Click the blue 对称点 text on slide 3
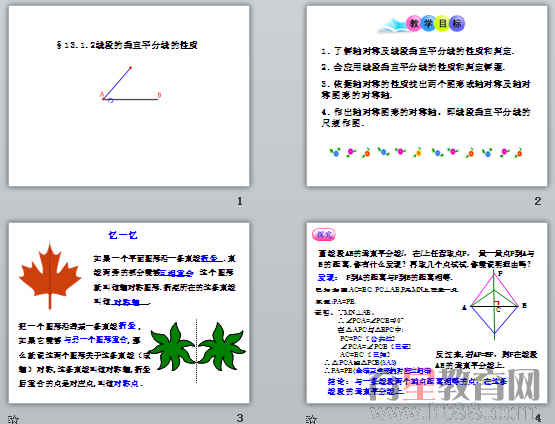The image size is (555, 424). [126, 383]
